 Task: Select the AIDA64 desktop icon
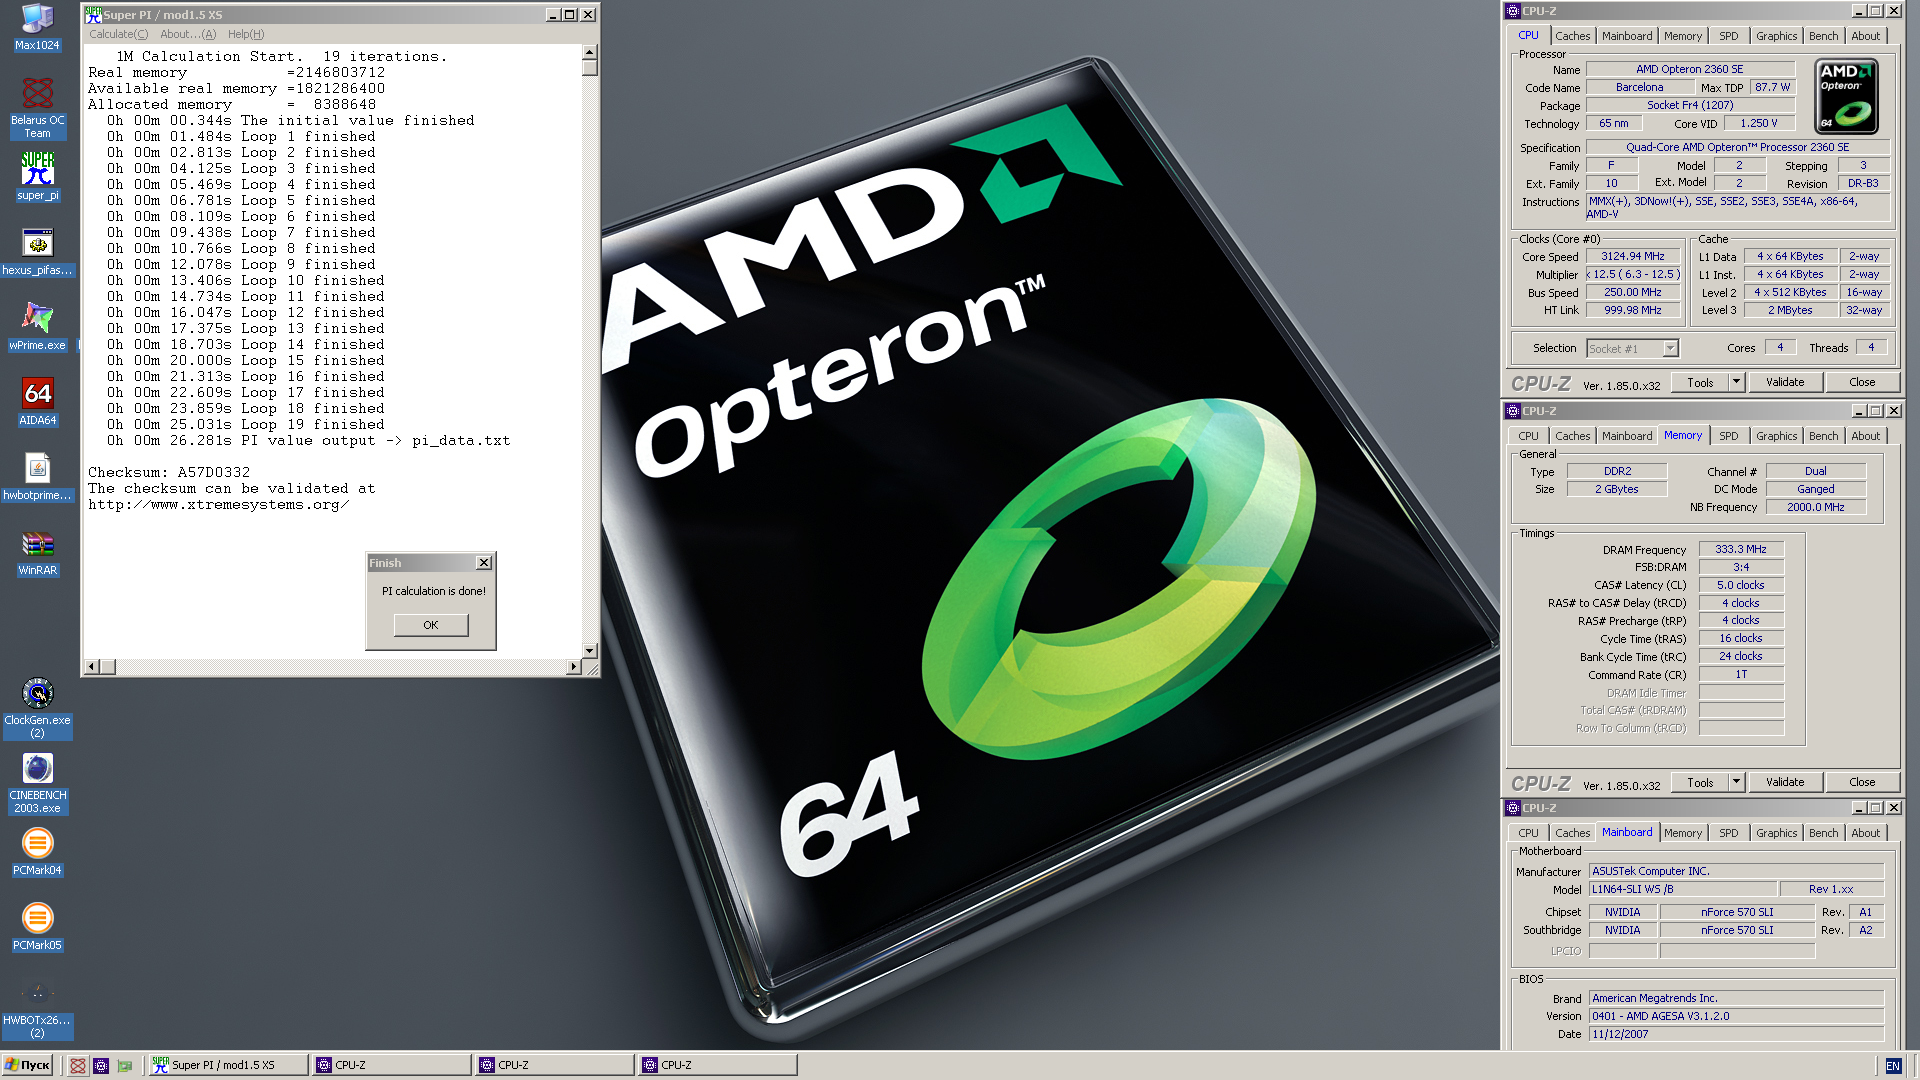(37, 401)
